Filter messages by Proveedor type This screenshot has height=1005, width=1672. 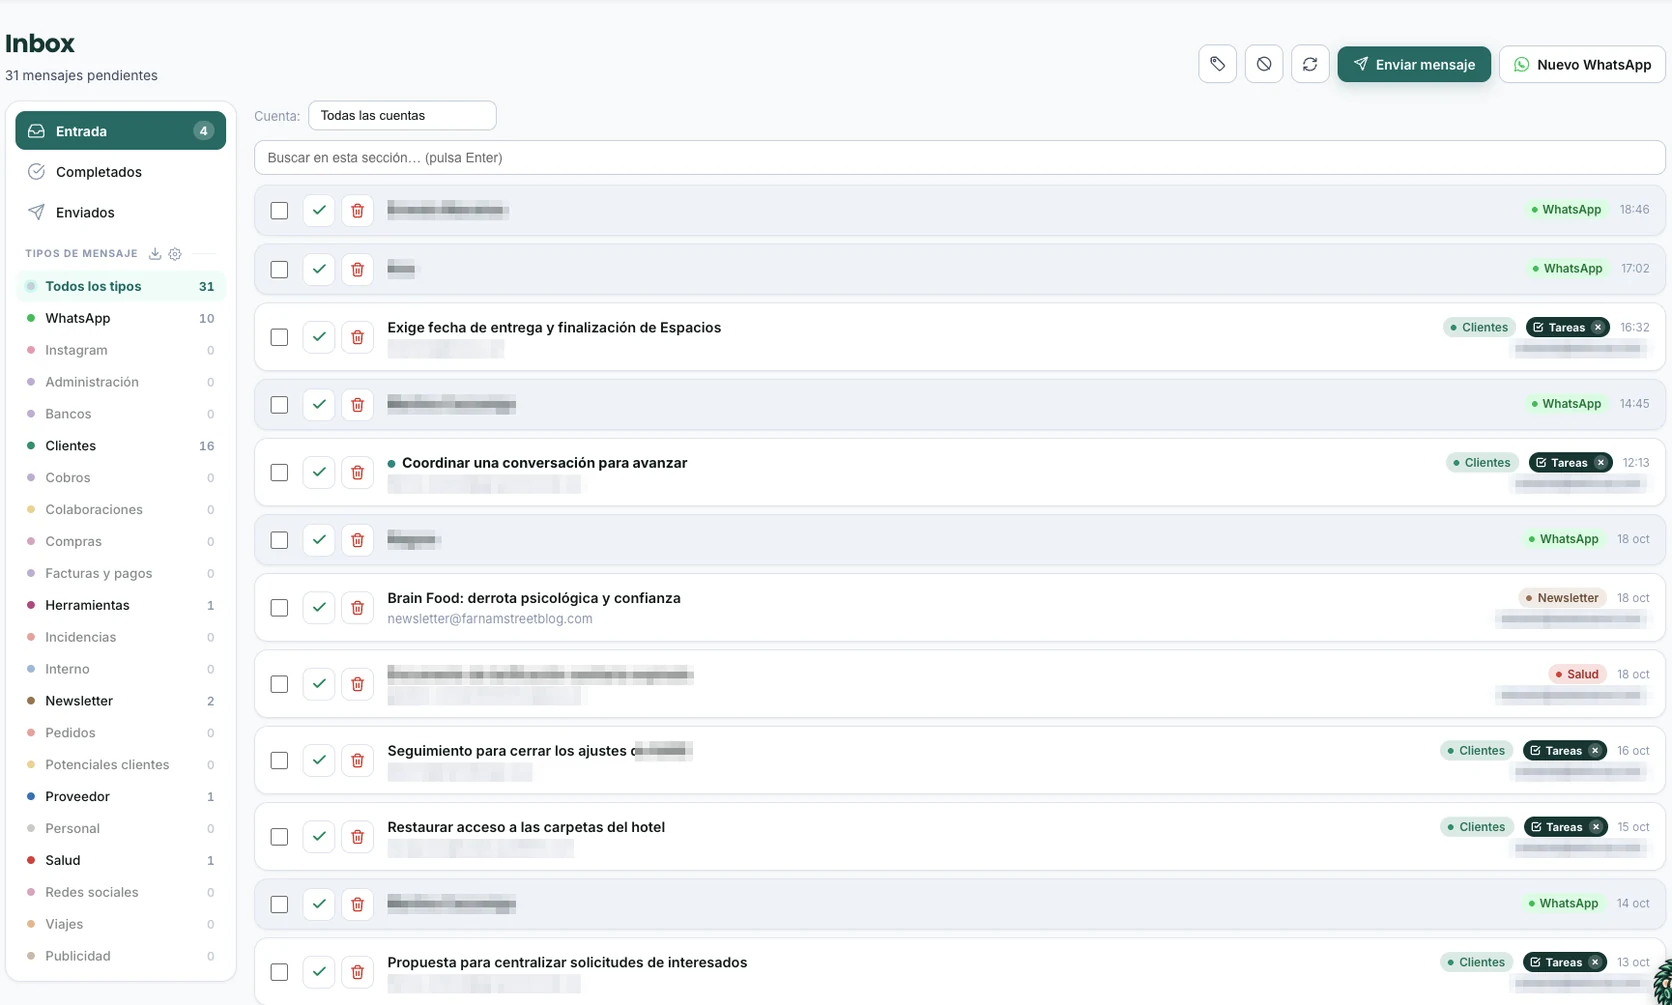(x=121, y=796)
